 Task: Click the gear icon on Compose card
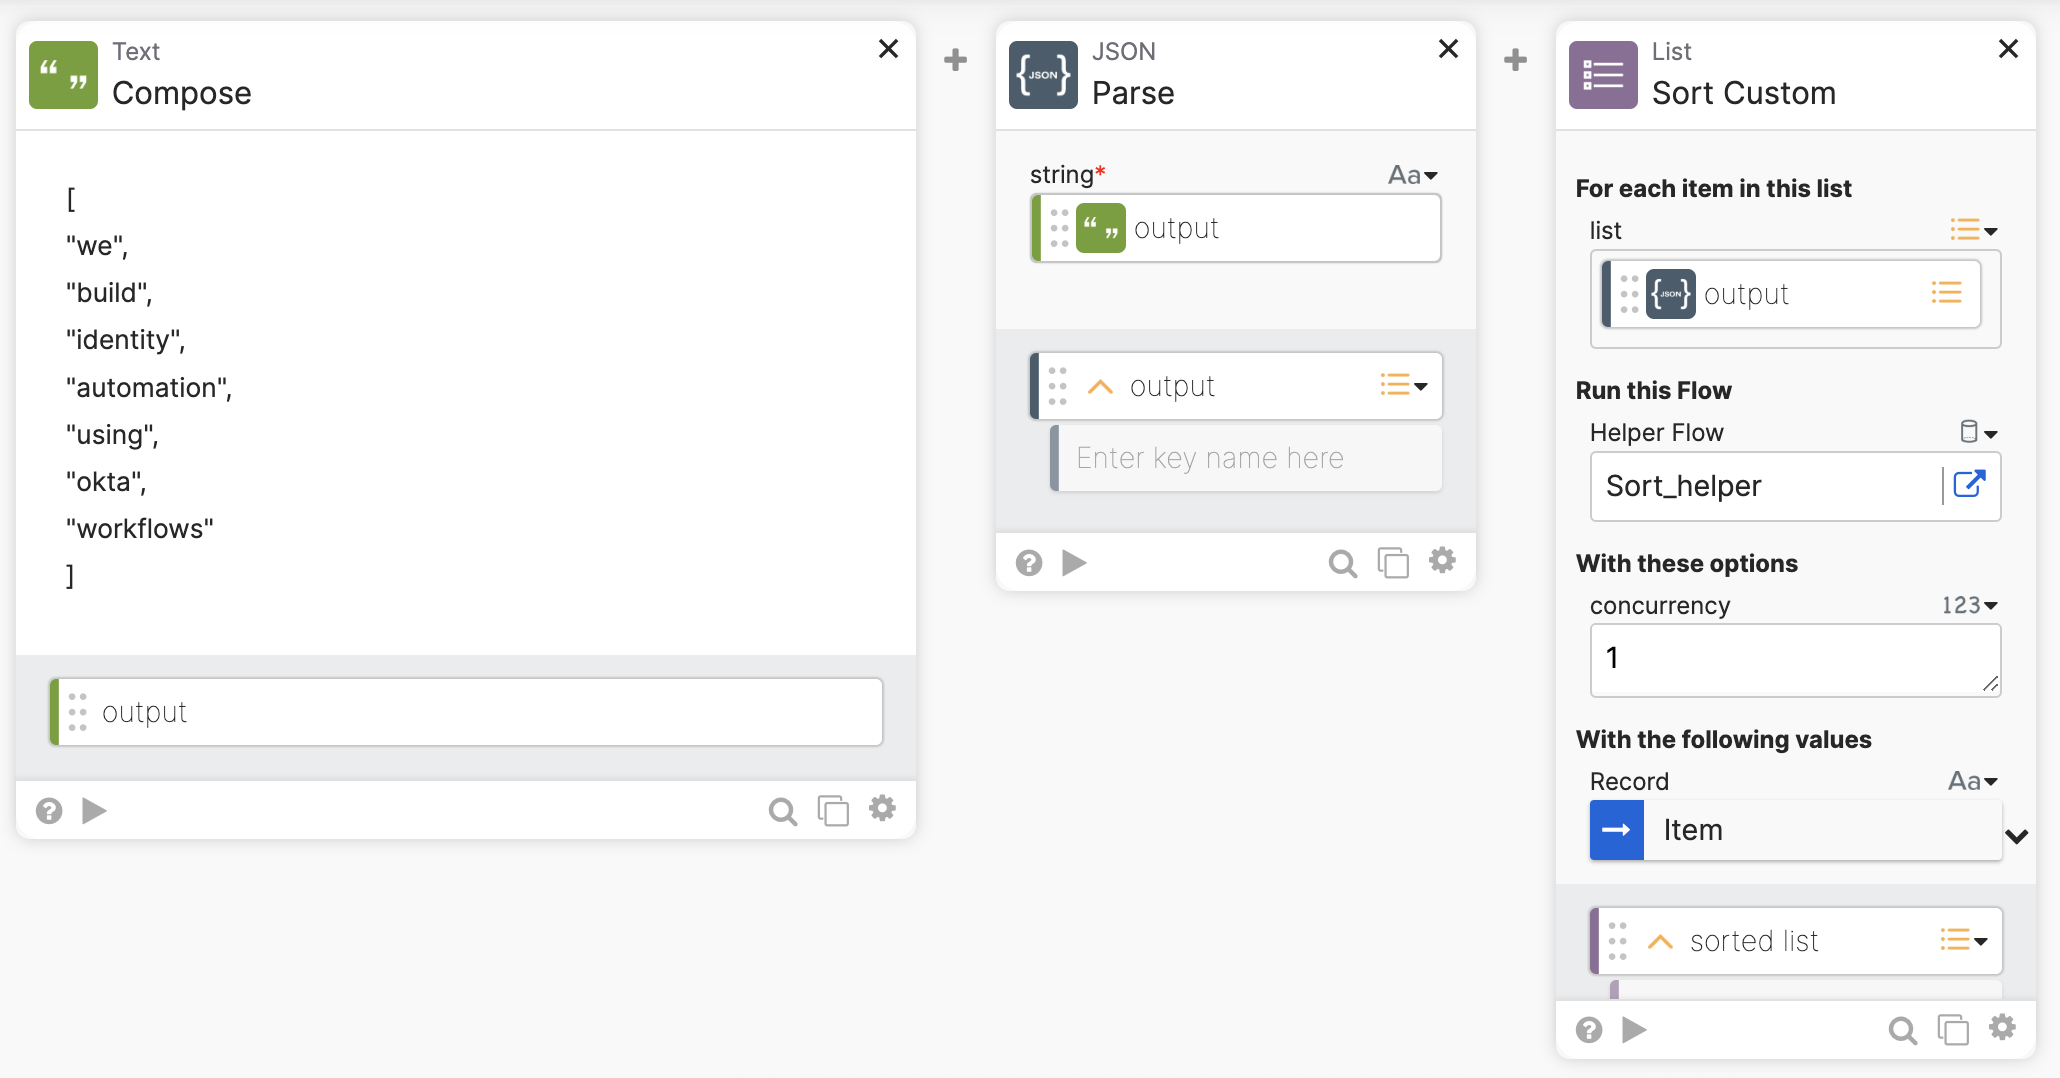click(882, 808)
